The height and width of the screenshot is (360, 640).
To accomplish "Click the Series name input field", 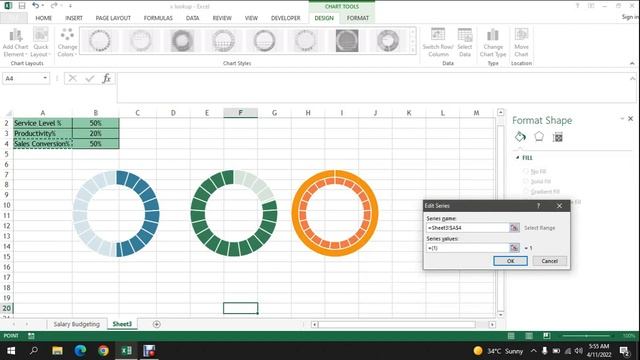I will coord(468,228).
